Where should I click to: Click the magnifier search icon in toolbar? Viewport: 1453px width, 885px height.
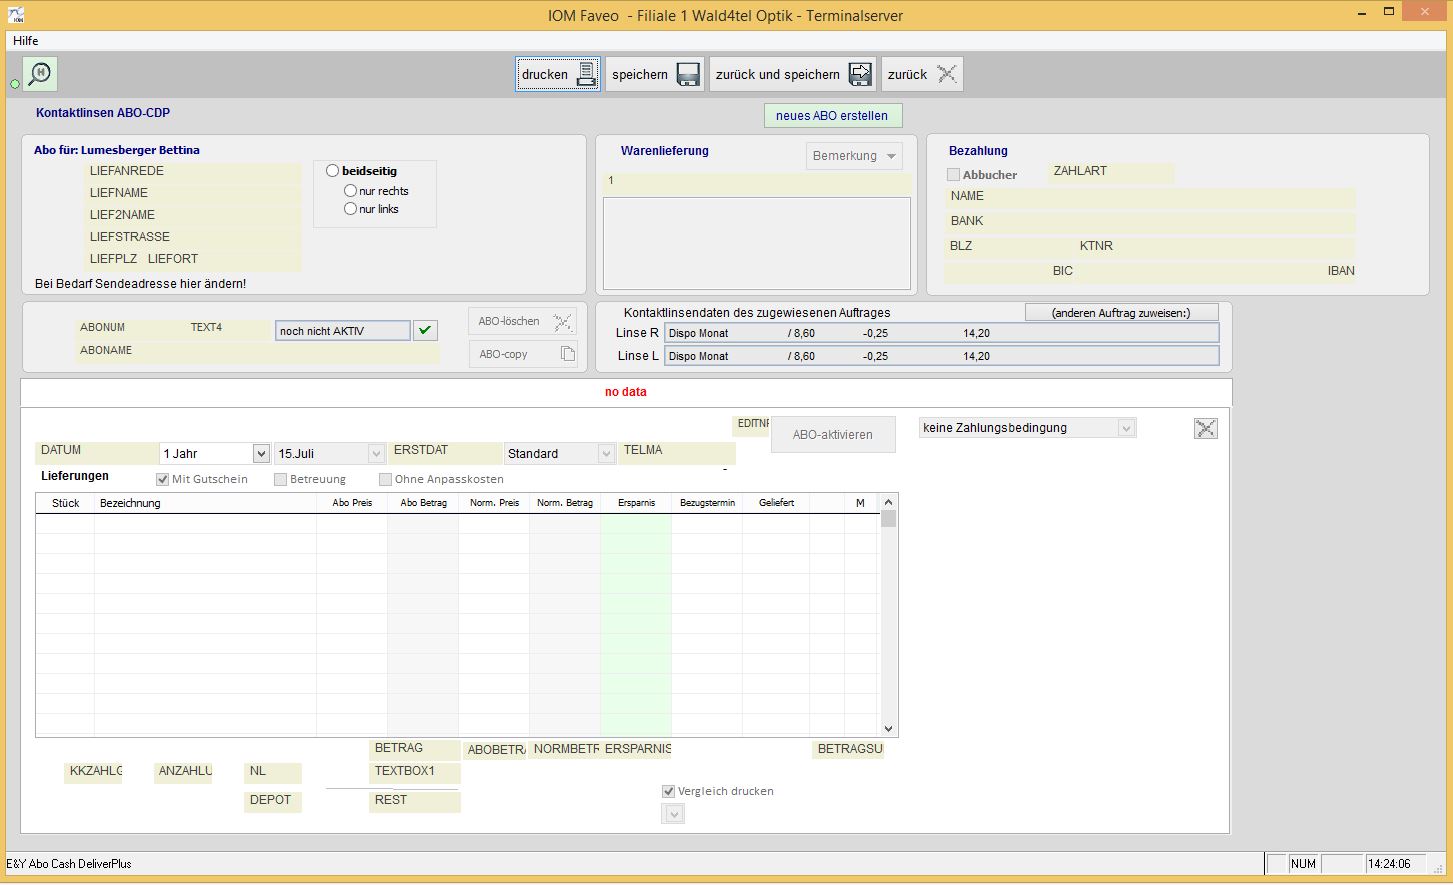40,74
